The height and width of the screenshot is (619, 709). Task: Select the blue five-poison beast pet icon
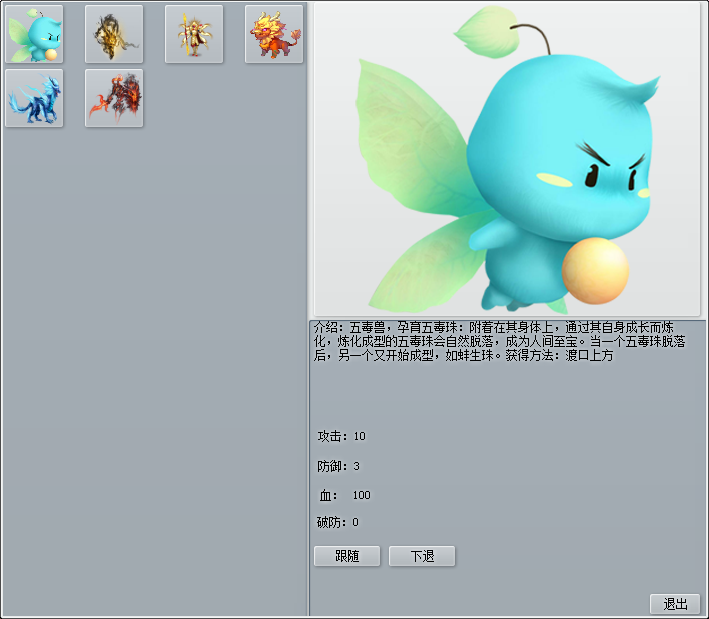[34, 34]
